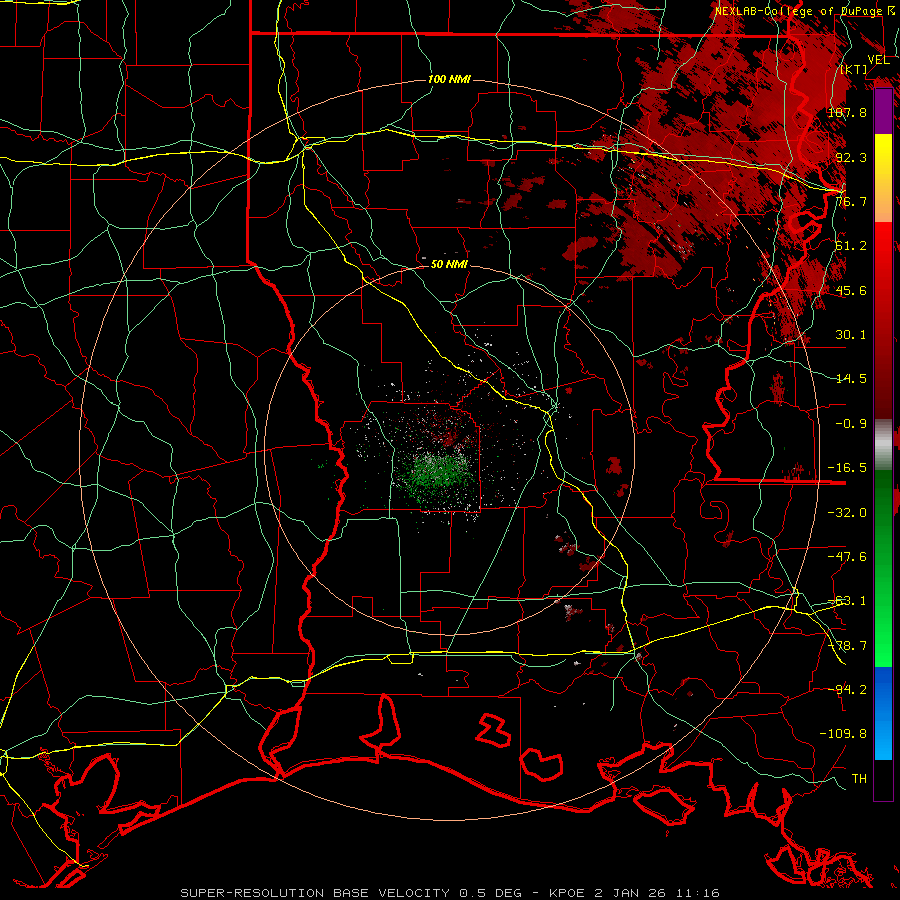The height and width of the screenshot is (900, 900).
Task: Select the 76.7 scale value
Action: click(851, 201)
